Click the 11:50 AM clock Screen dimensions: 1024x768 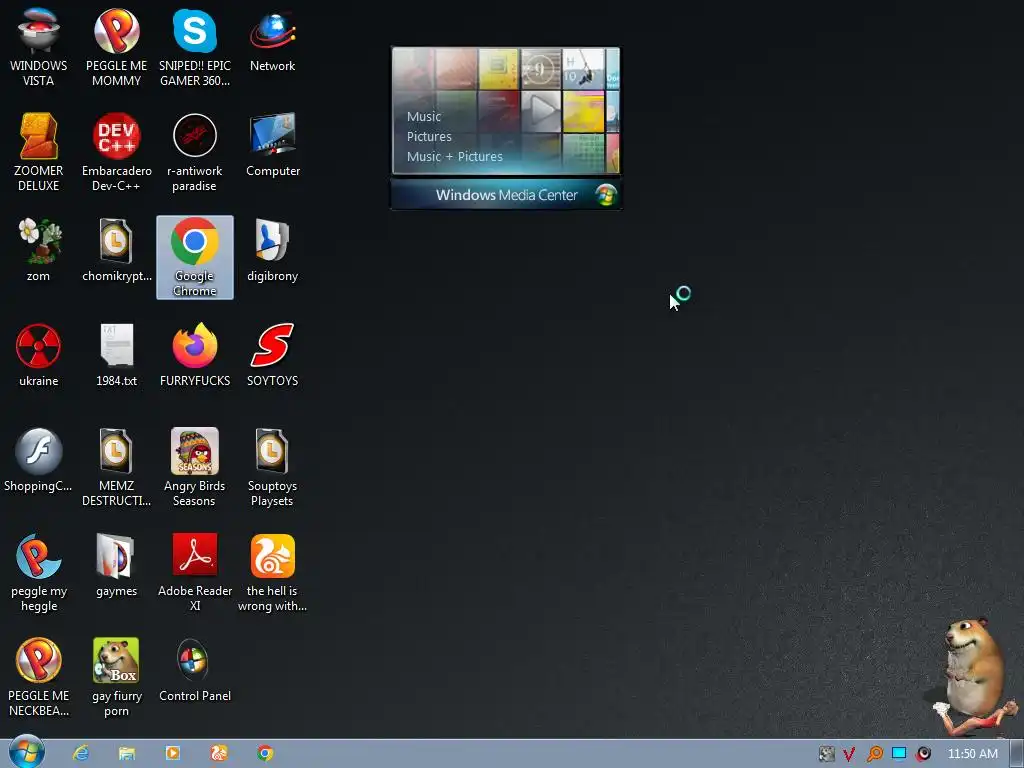tap(972, 754)
